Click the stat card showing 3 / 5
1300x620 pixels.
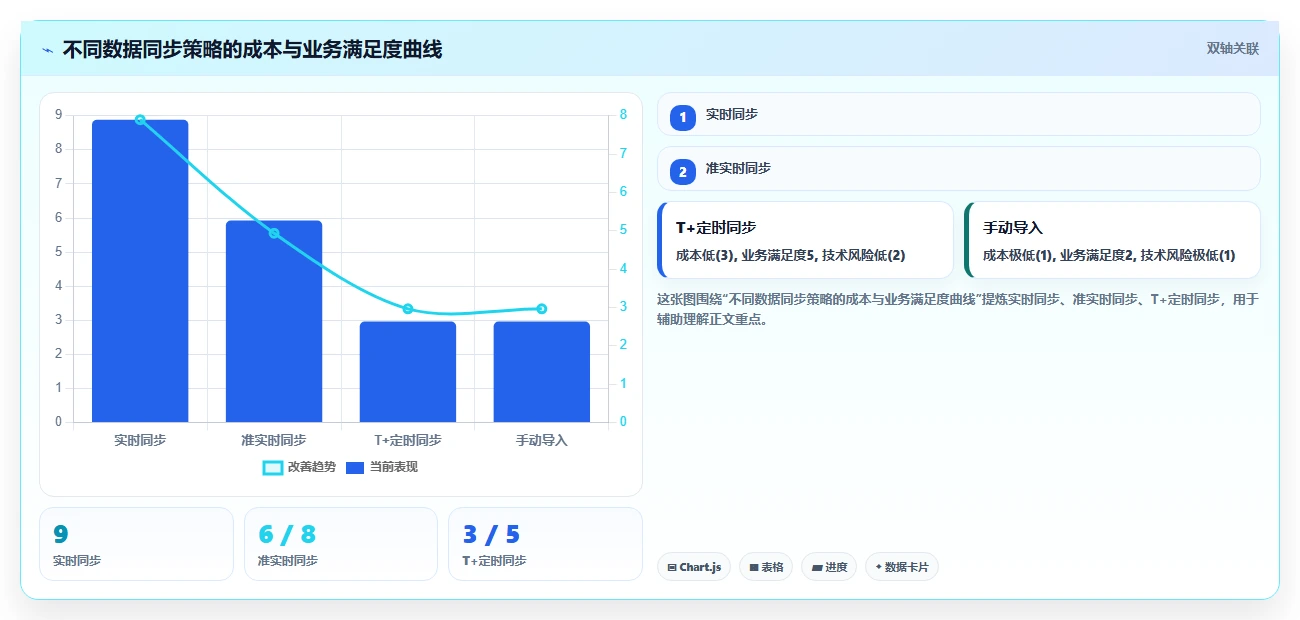[545, 544]
